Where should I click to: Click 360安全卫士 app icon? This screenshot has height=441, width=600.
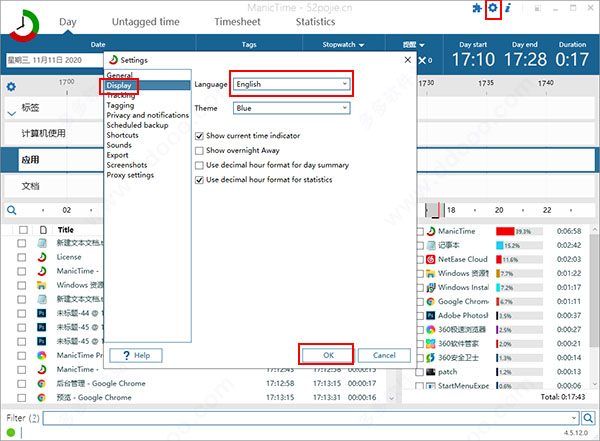[431, 358]
